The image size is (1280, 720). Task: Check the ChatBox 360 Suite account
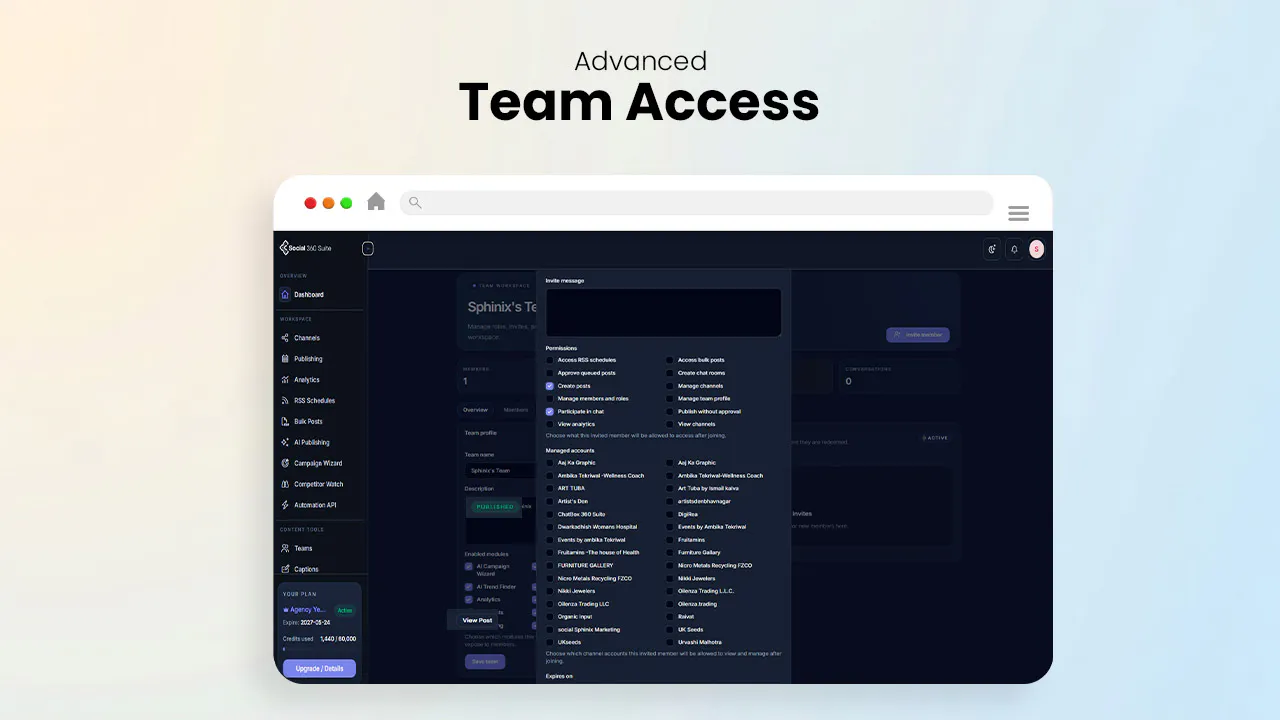coord(550,514)
